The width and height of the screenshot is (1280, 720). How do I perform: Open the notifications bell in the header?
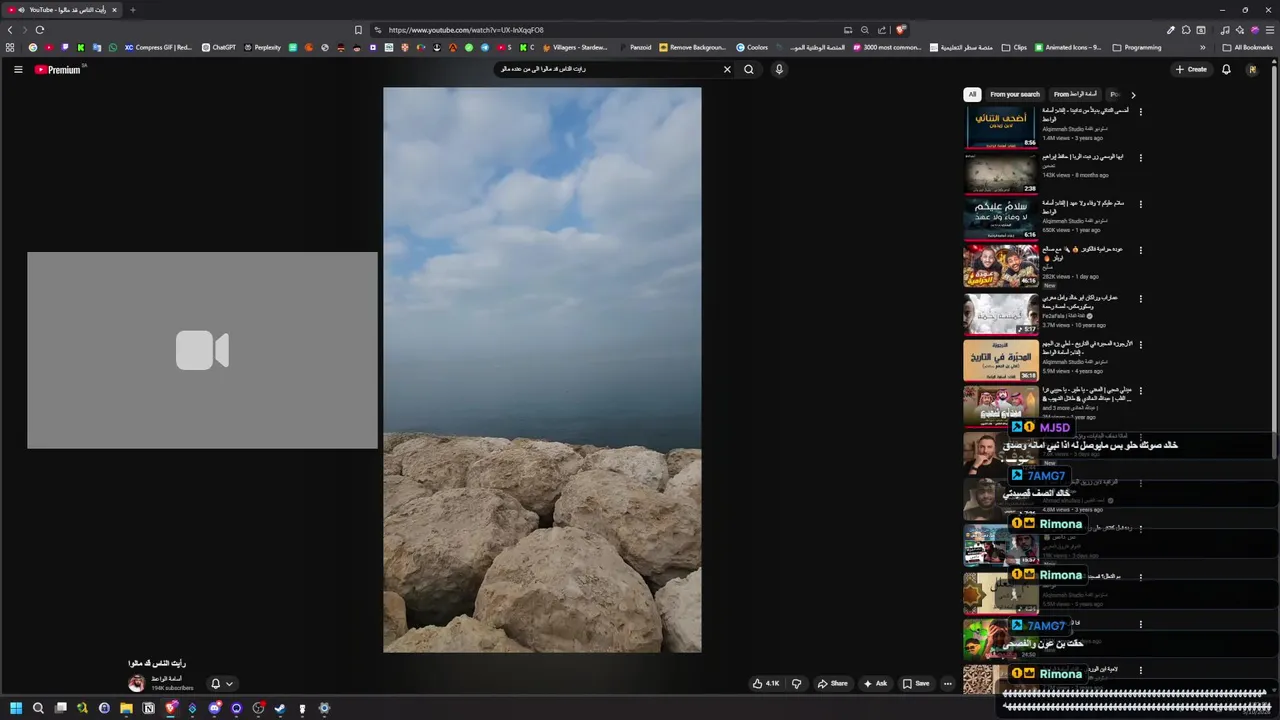click(1226, 69)
